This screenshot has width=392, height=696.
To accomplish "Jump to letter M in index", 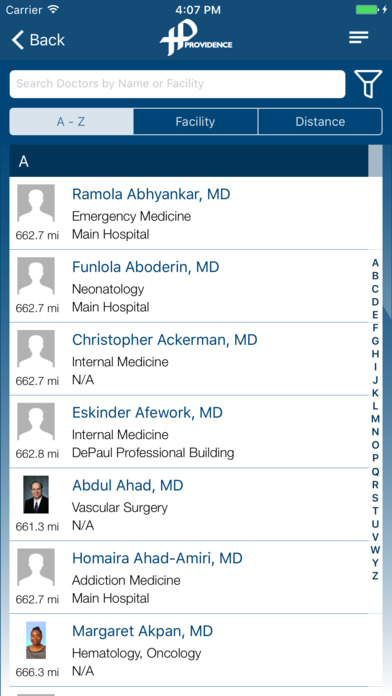I will [x=376, y=419].
